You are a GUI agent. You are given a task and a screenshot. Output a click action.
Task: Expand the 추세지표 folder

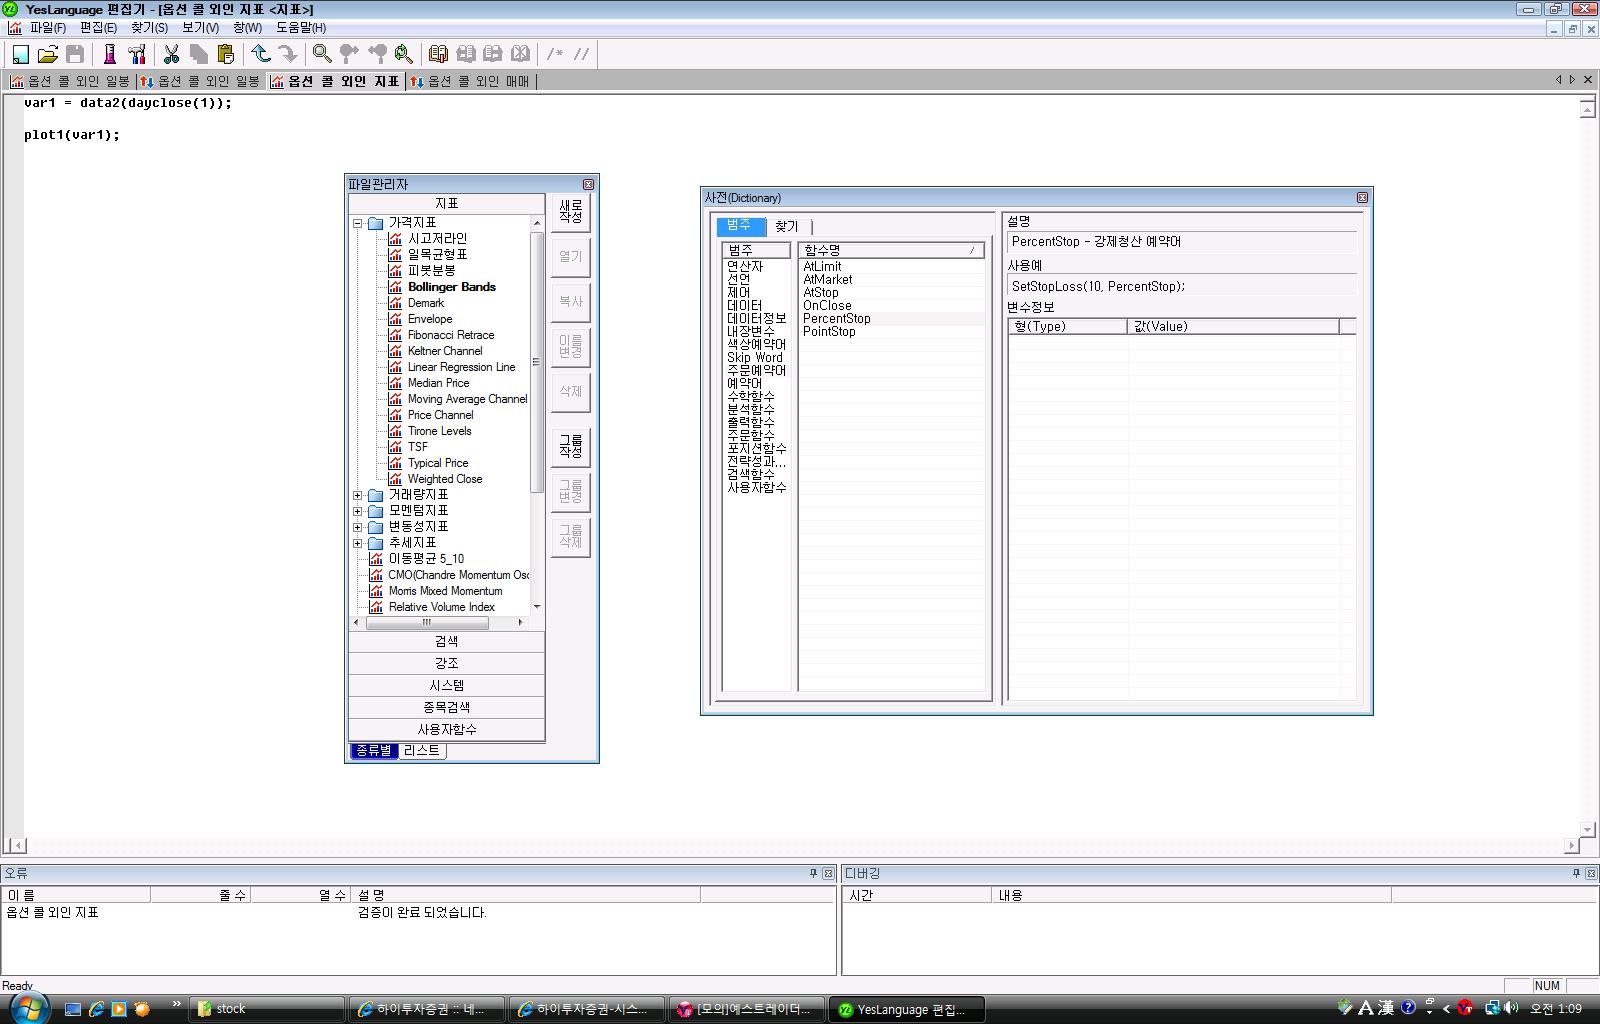[x=357, y=543]
